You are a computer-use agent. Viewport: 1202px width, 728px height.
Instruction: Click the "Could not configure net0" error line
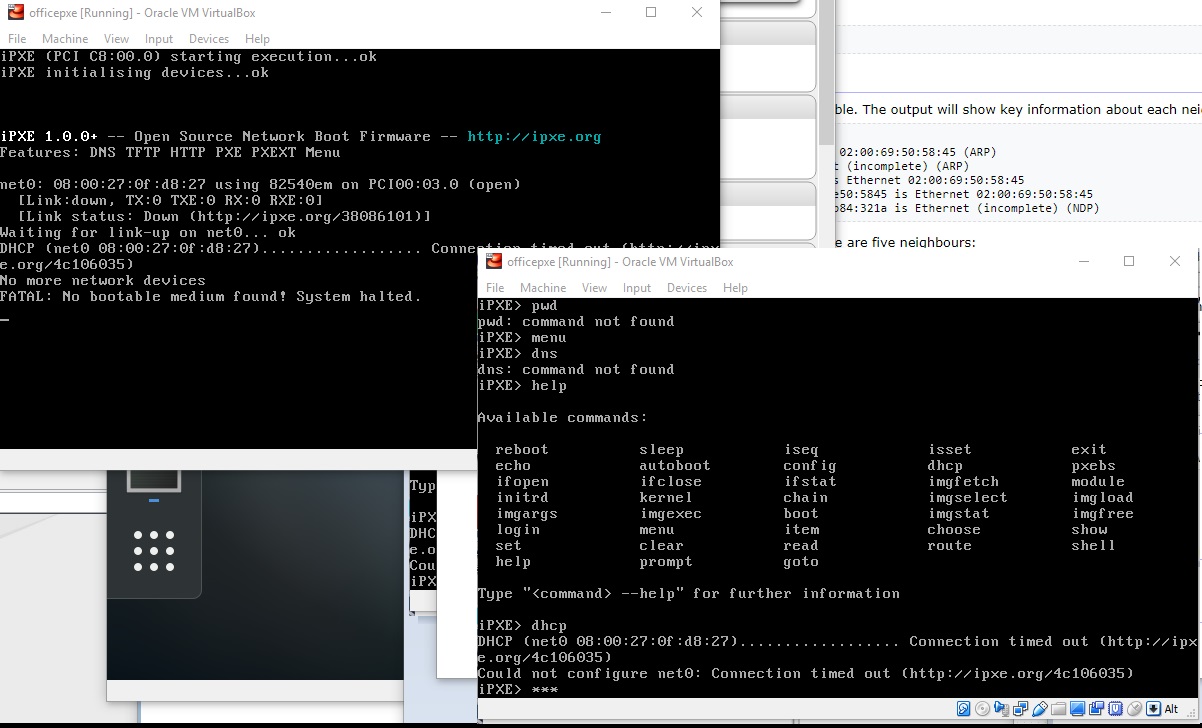(x=806, y=674)
